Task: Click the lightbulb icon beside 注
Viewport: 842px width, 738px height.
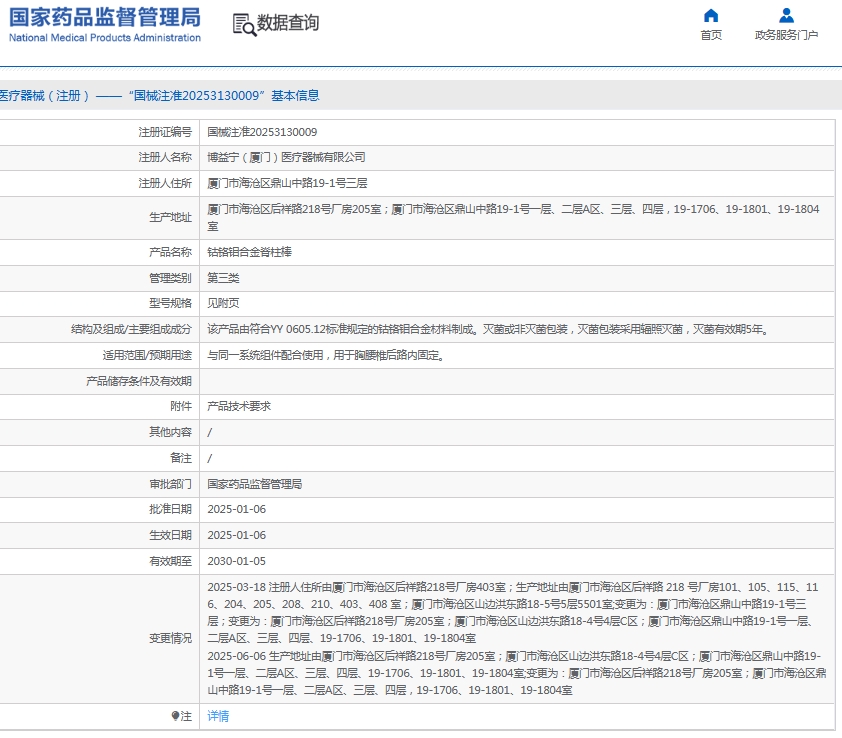Action: [175, 716]
